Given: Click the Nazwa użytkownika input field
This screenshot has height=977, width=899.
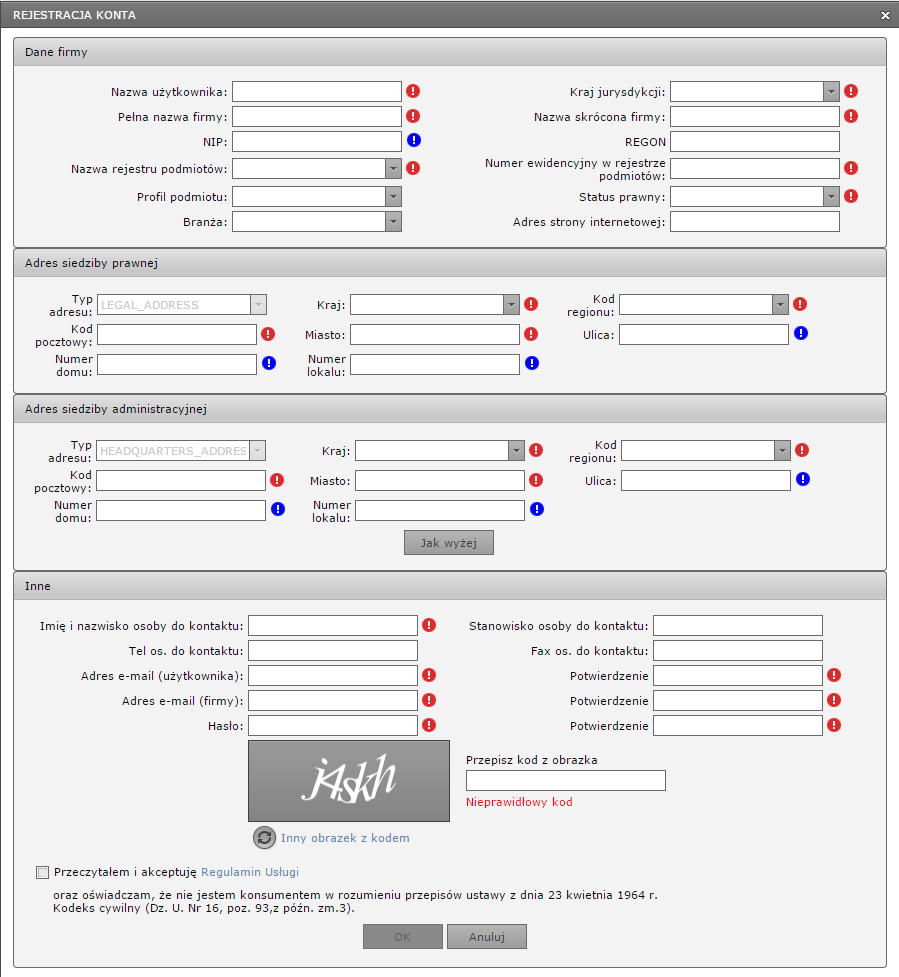Looking at the screenshot, I should click(317, 92).
